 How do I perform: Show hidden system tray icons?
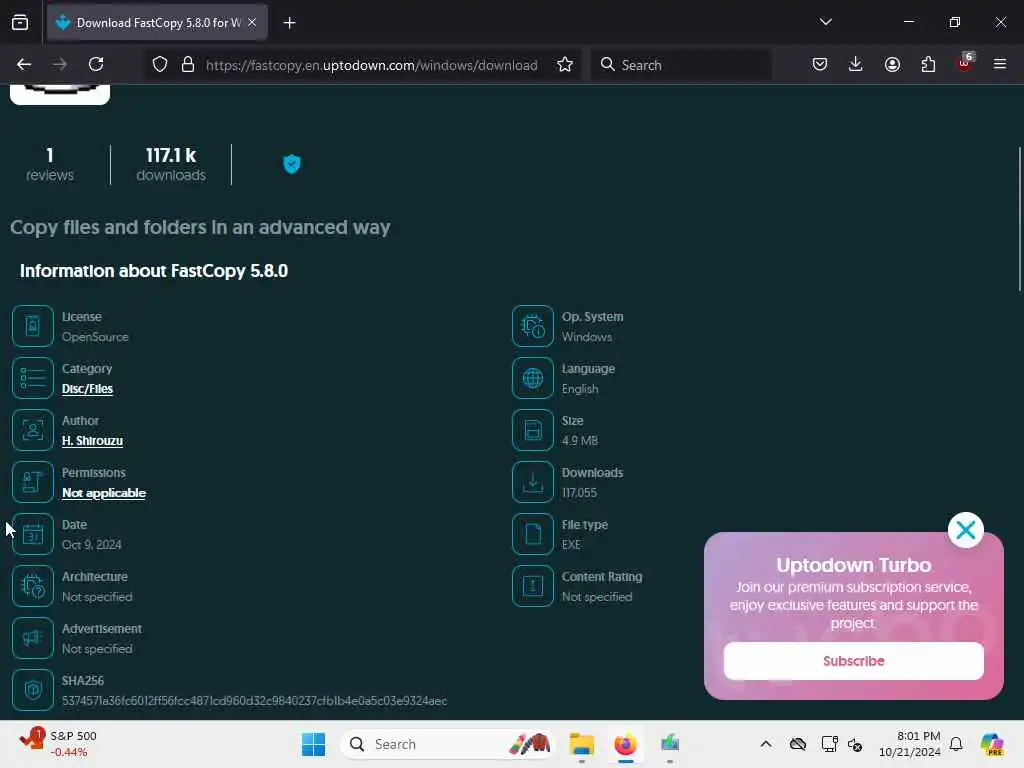click(766, 744)
